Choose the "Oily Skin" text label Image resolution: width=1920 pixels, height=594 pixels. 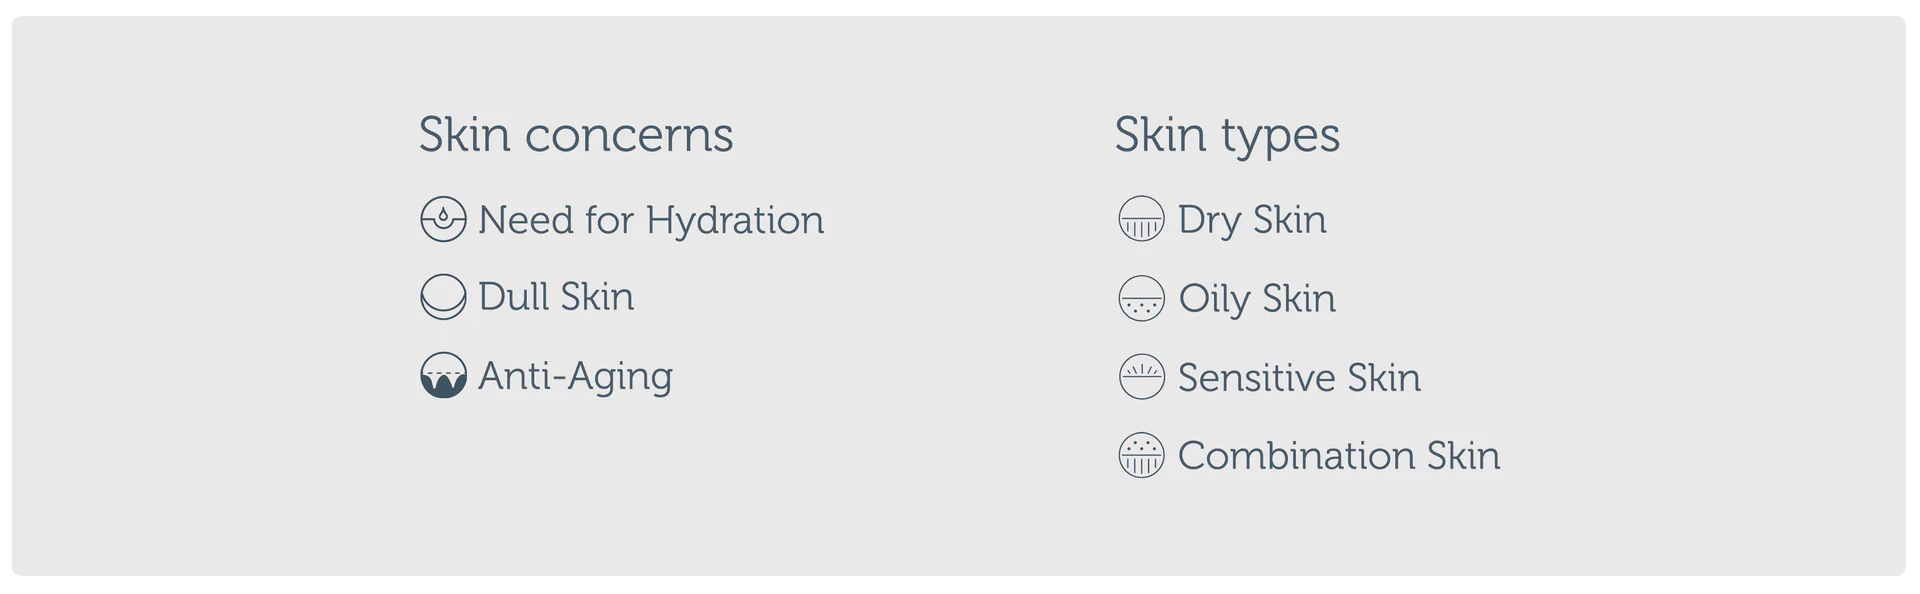pyautogui.click(x=1257, y=298)
